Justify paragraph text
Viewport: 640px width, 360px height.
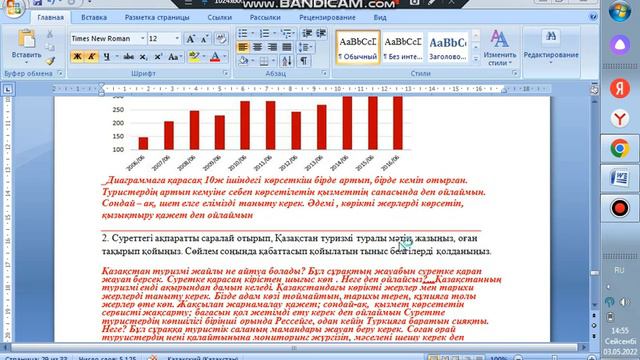(287, 47)
